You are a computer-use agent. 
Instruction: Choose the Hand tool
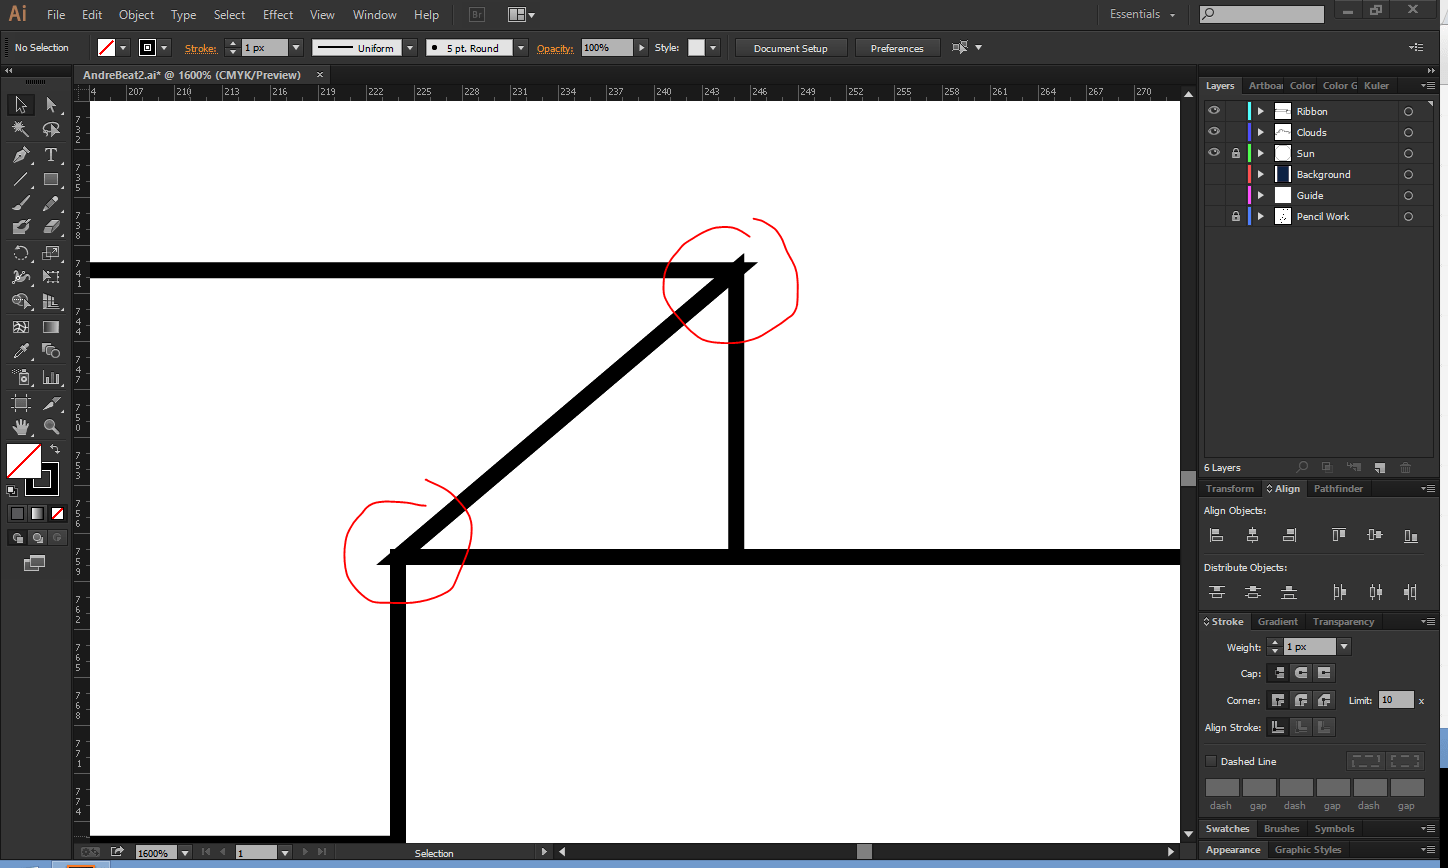point(20,426)
